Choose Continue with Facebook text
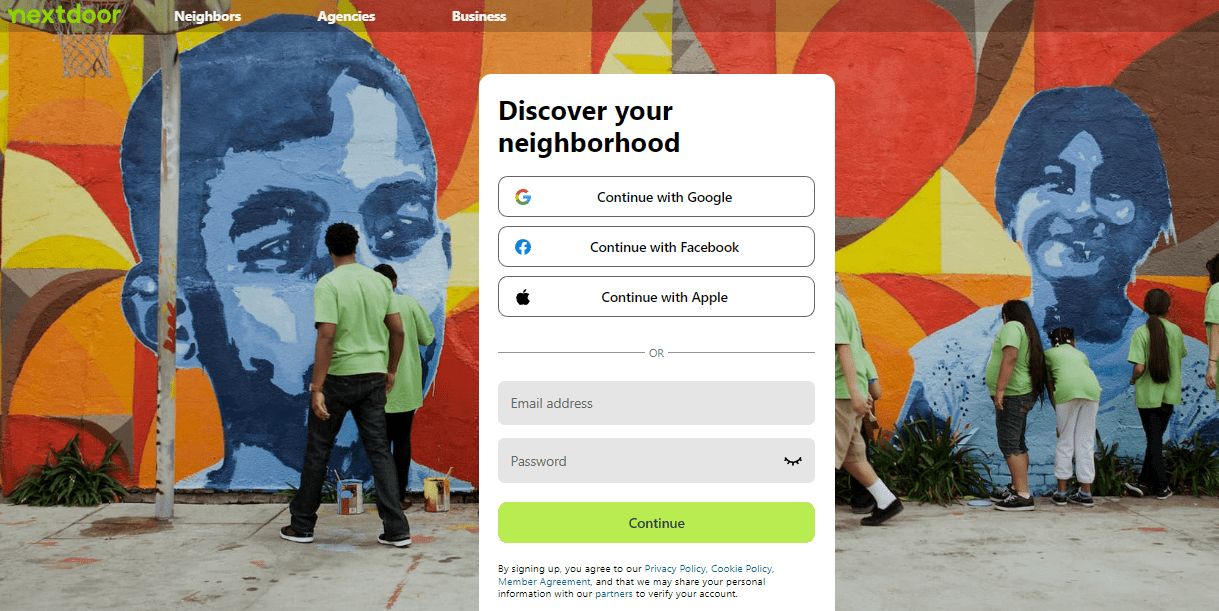Screen dimensions: 1219x611 coord(665,247)
